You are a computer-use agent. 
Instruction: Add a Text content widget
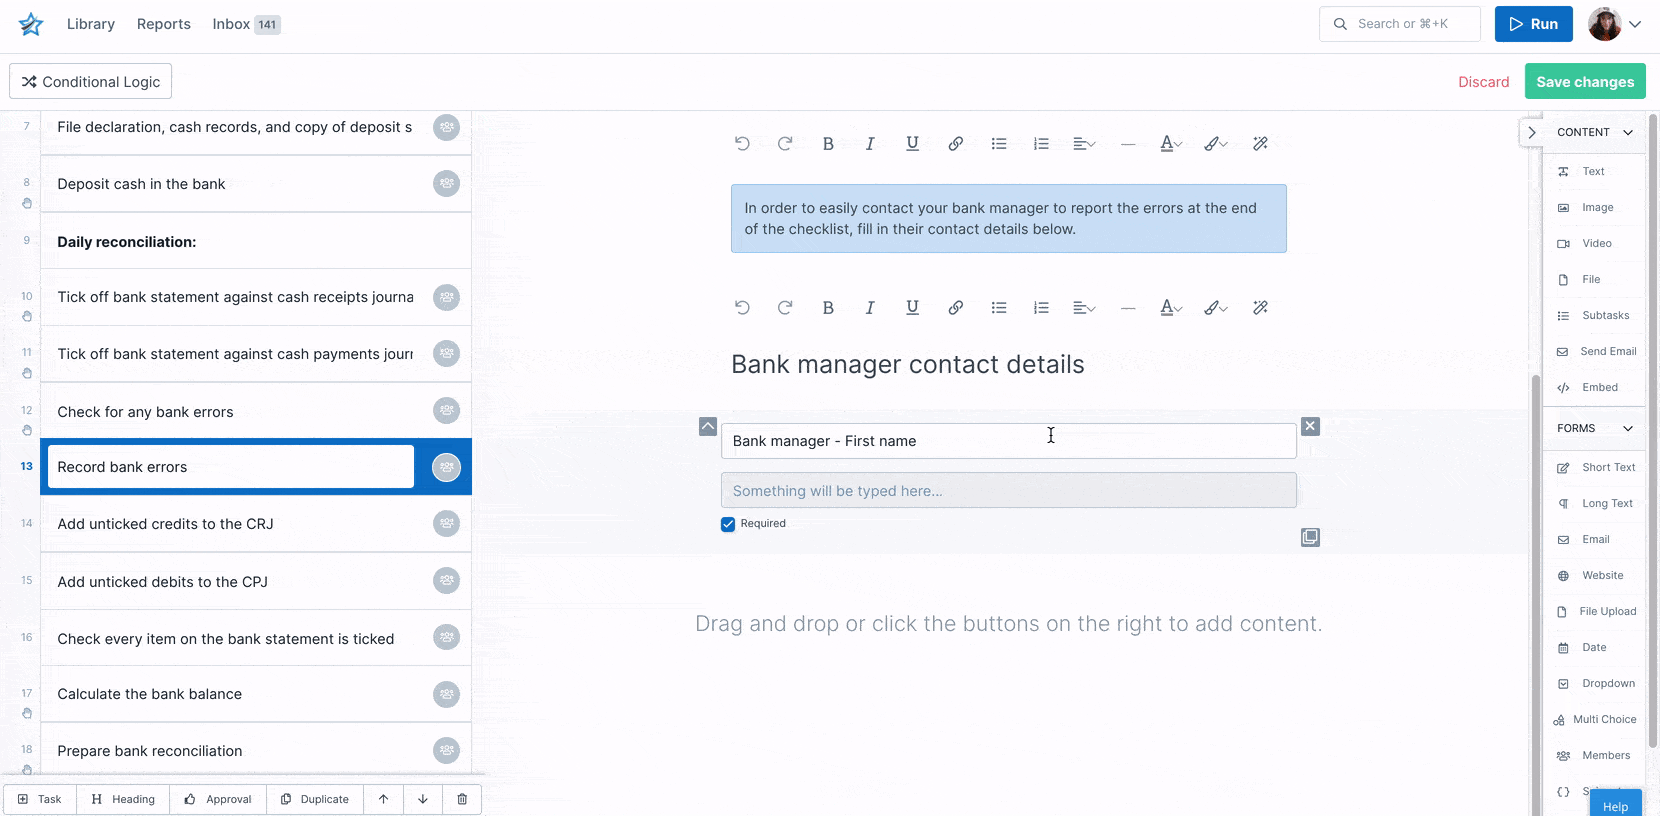tap(1594, 171)
